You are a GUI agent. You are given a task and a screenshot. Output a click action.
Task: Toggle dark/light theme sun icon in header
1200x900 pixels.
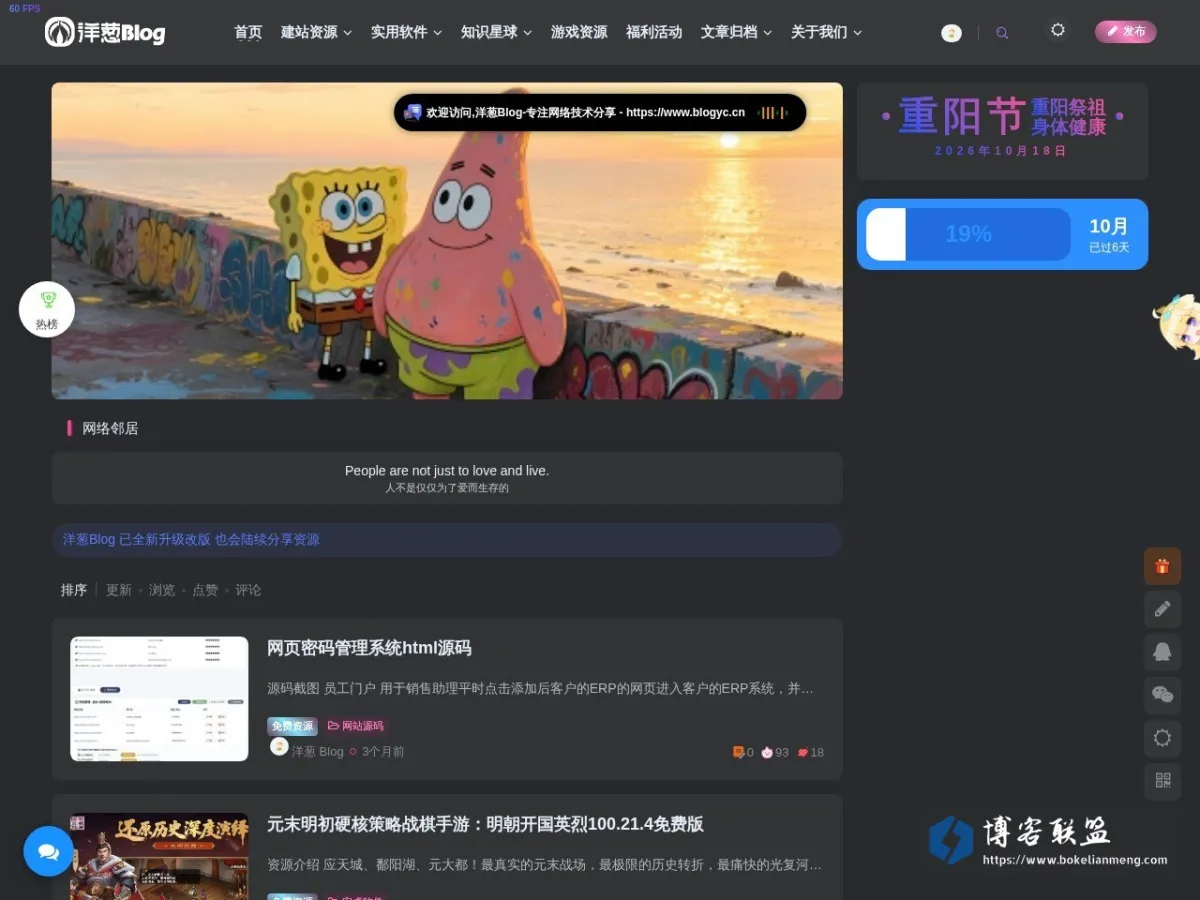(x=1057, y=31)
